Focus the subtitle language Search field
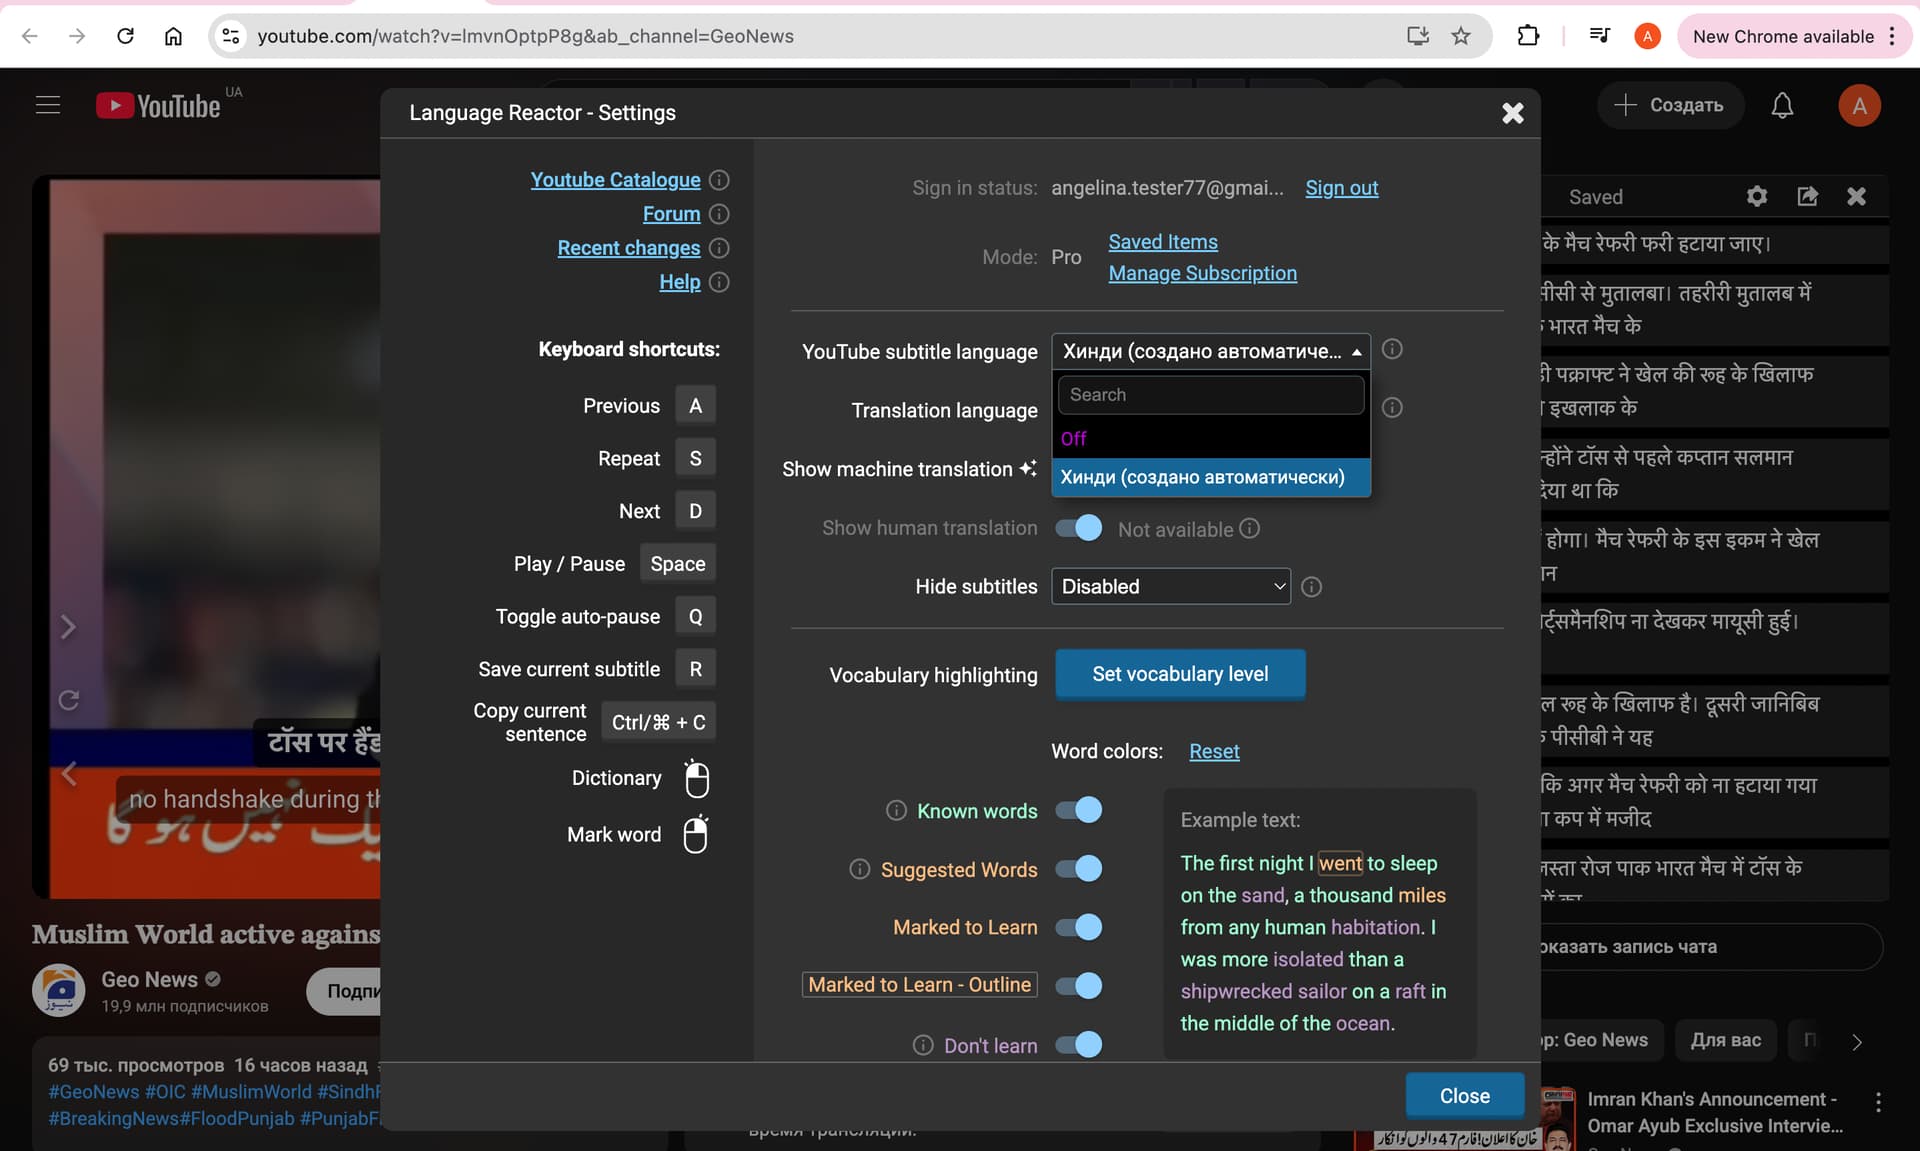The width and height of the screenshot is (1920, 1151). [1211, 395]
